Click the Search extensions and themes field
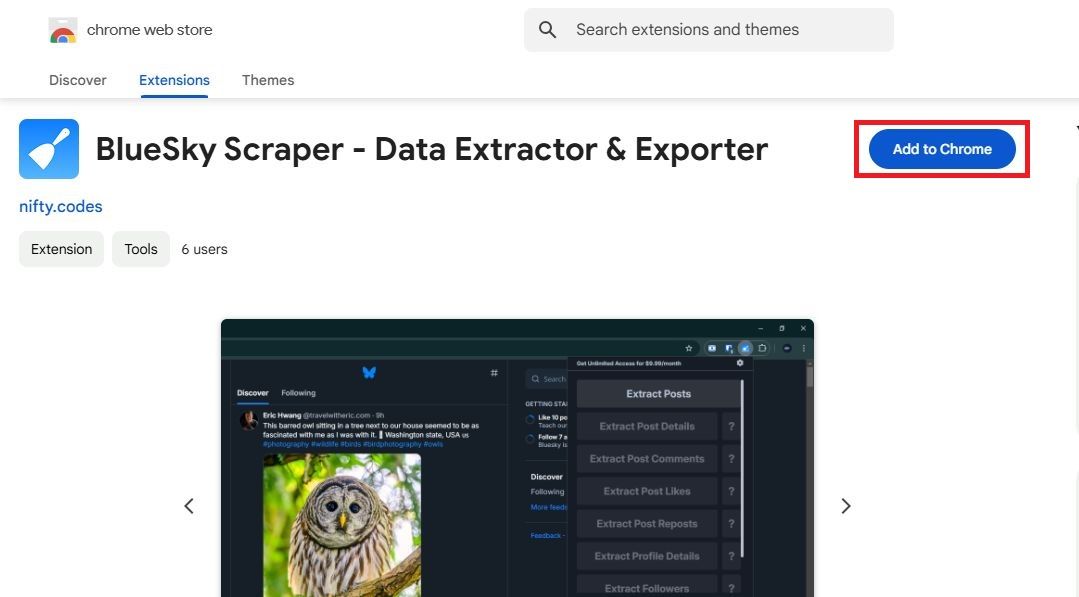The height and width of the screenshot is (597, 1079). point(700,29)
